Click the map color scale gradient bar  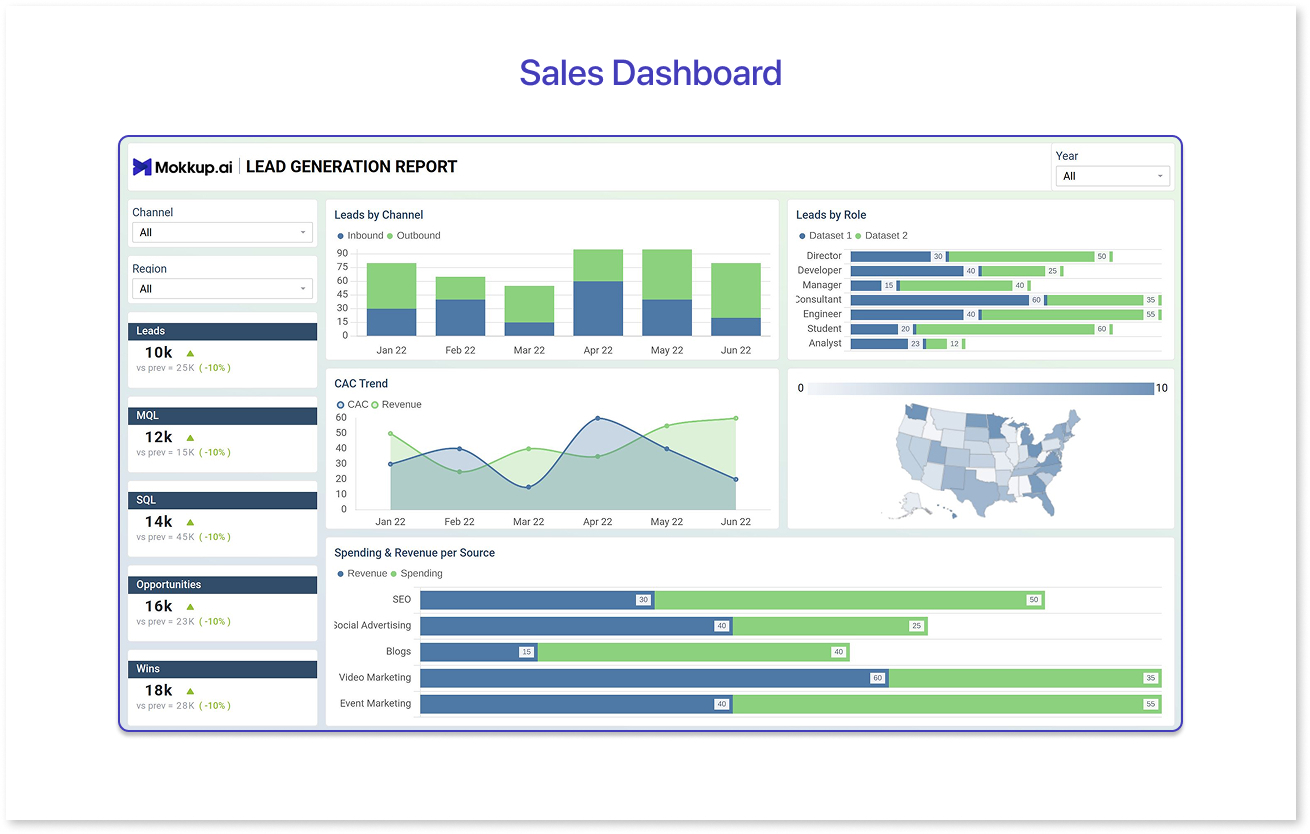point(980,388)
